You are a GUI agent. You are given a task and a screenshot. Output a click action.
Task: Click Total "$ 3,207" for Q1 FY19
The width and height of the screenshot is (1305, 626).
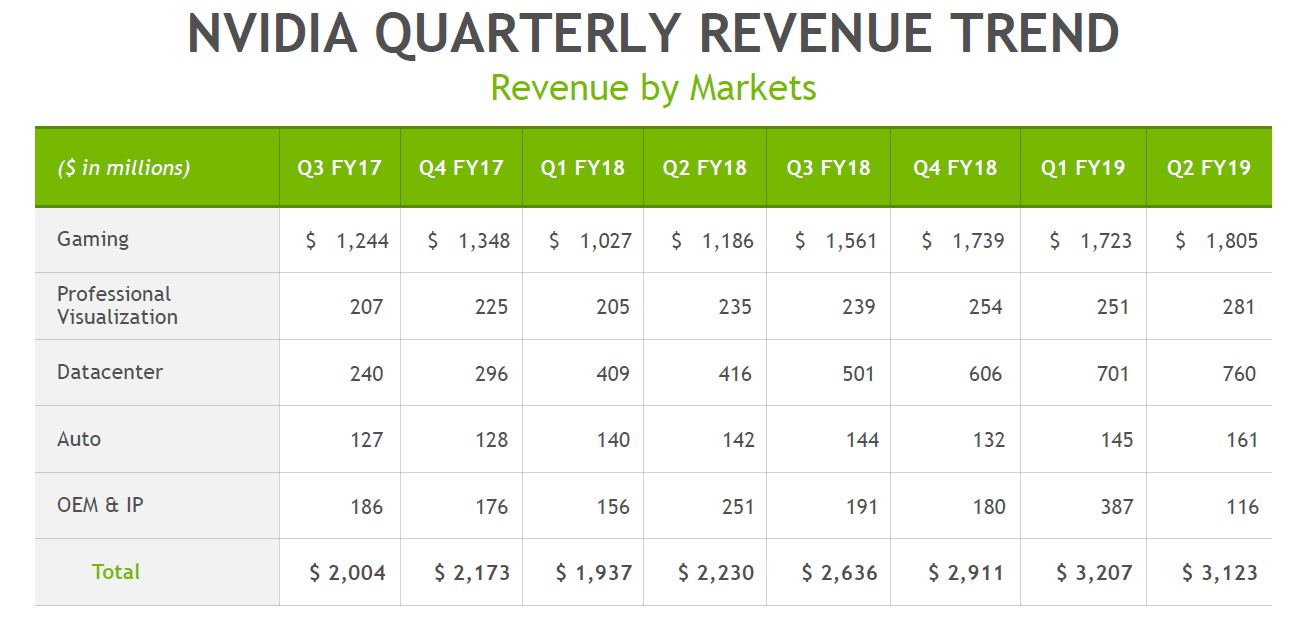point(1094,573)
